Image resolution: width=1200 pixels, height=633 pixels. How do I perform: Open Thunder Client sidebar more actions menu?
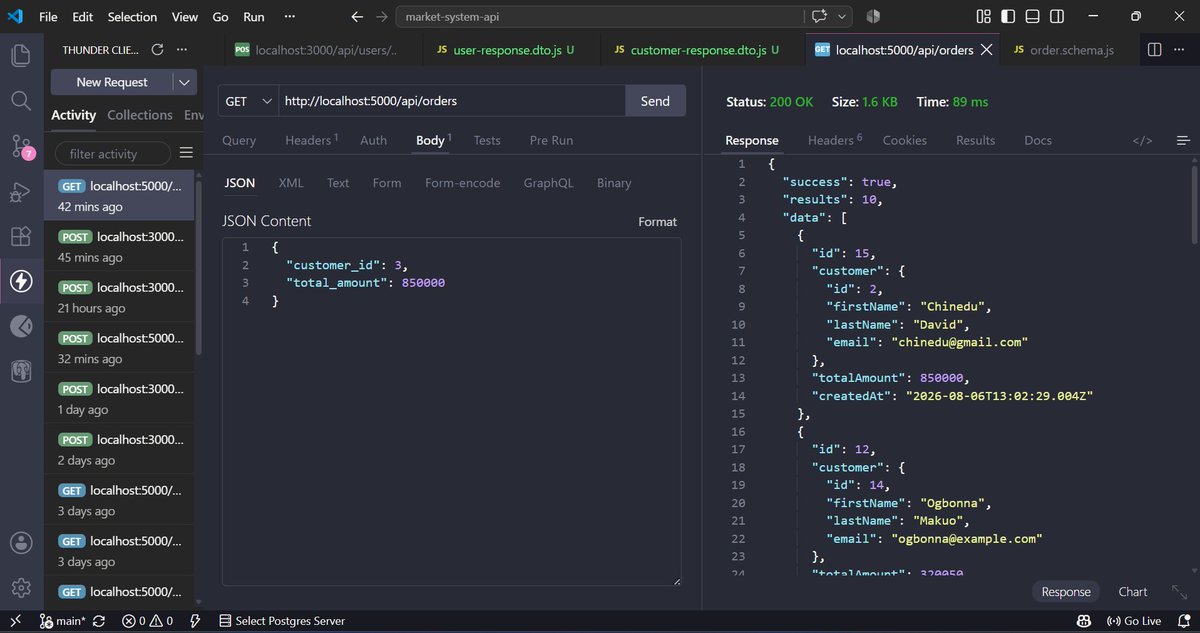(181, 50)
